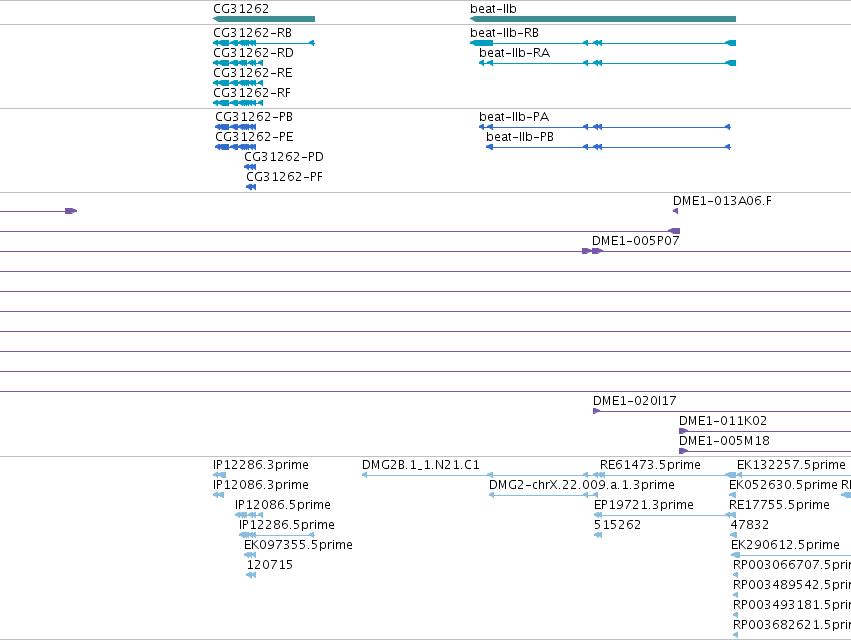Click EP19721.3prime alignment line
851x640 pixels.
pyautogui.click(x=665, y=515)
